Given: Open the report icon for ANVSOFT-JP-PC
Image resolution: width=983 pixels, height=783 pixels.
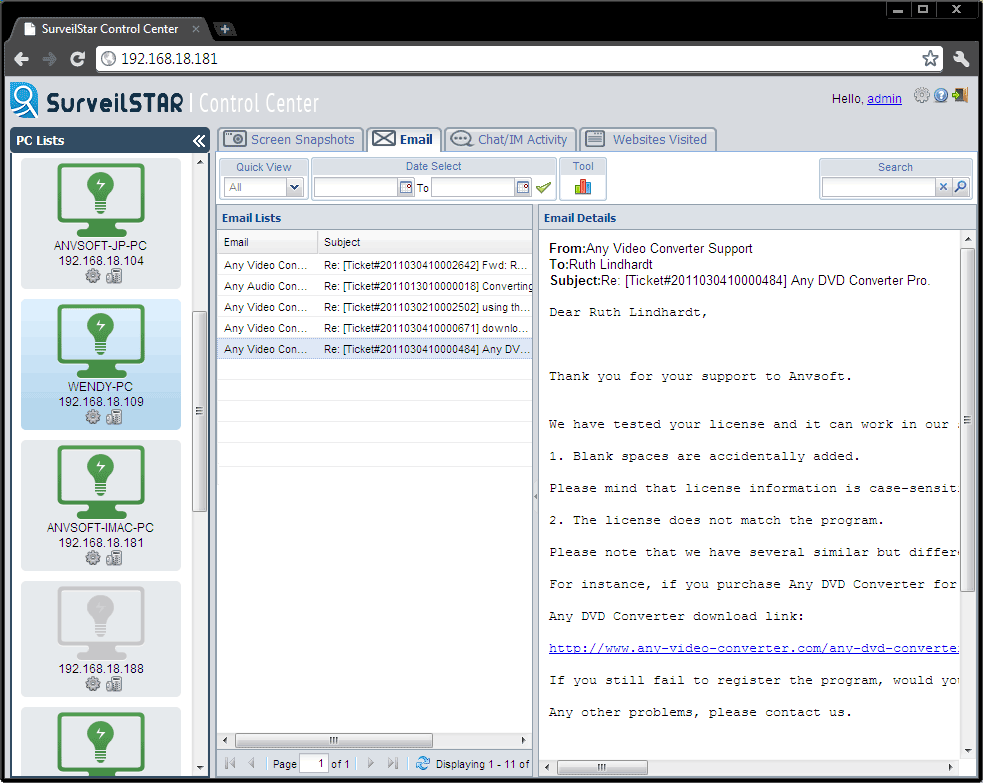Looking at the screenshot, I should tap(114, 276).
